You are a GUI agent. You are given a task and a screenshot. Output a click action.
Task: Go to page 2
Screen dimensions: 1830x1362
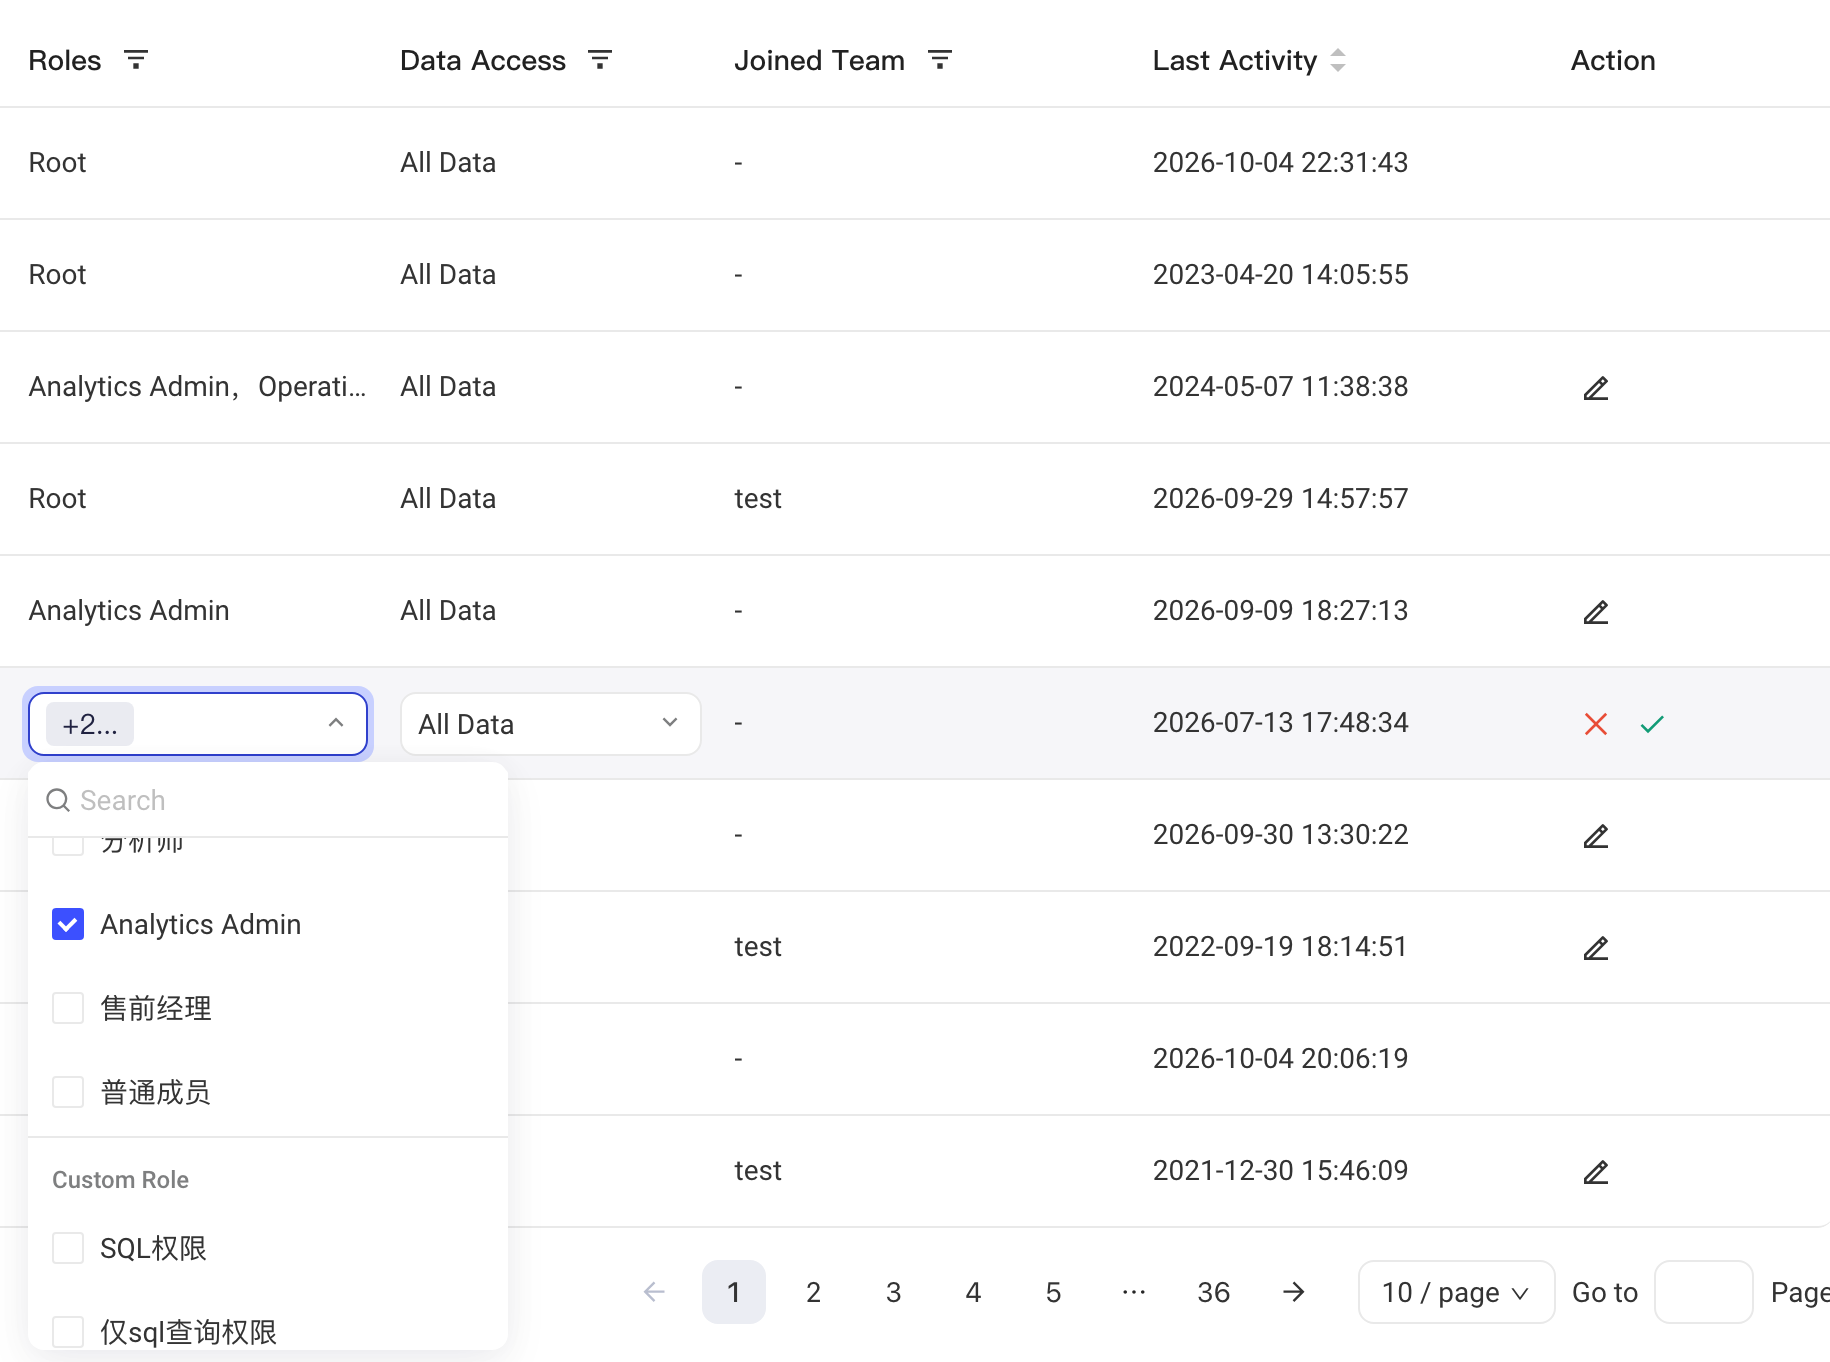(x=814, y=1292)
